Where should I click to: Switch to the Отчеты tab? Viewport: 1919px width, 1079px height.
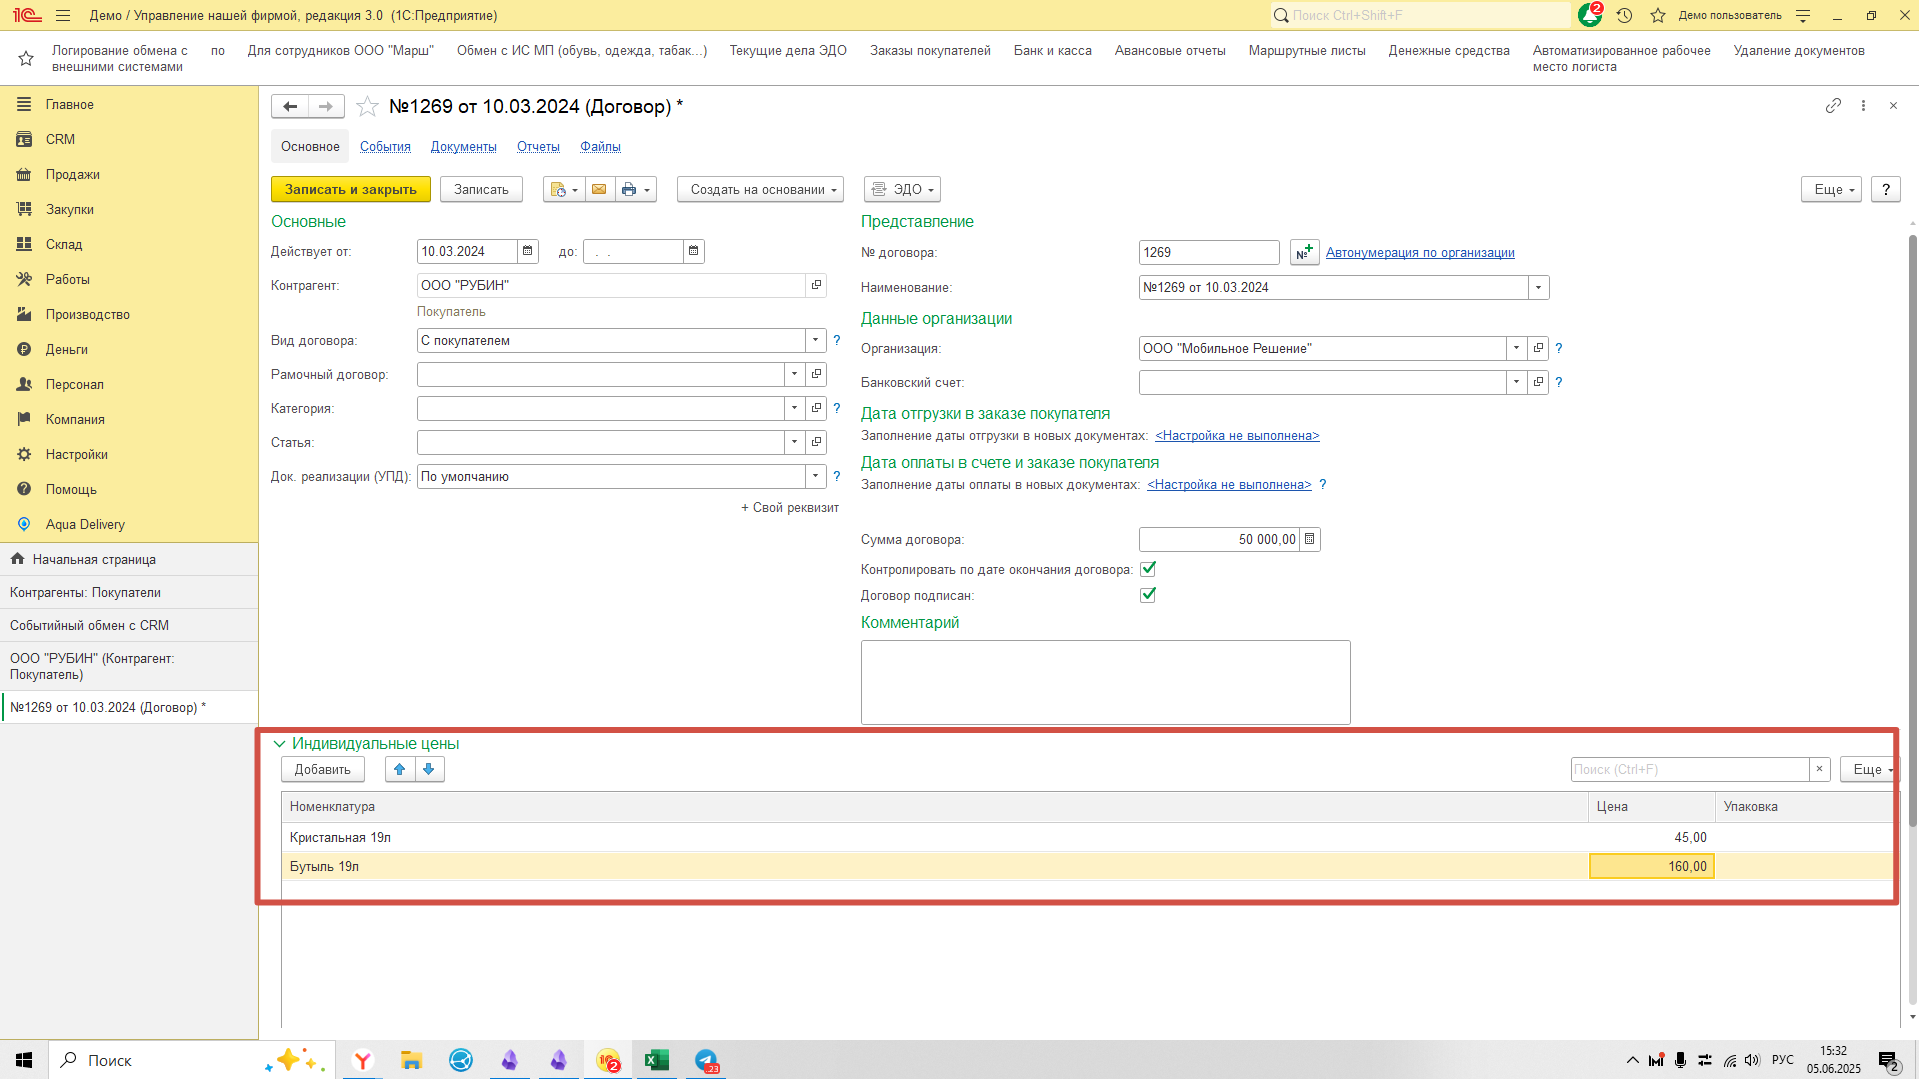538,146
